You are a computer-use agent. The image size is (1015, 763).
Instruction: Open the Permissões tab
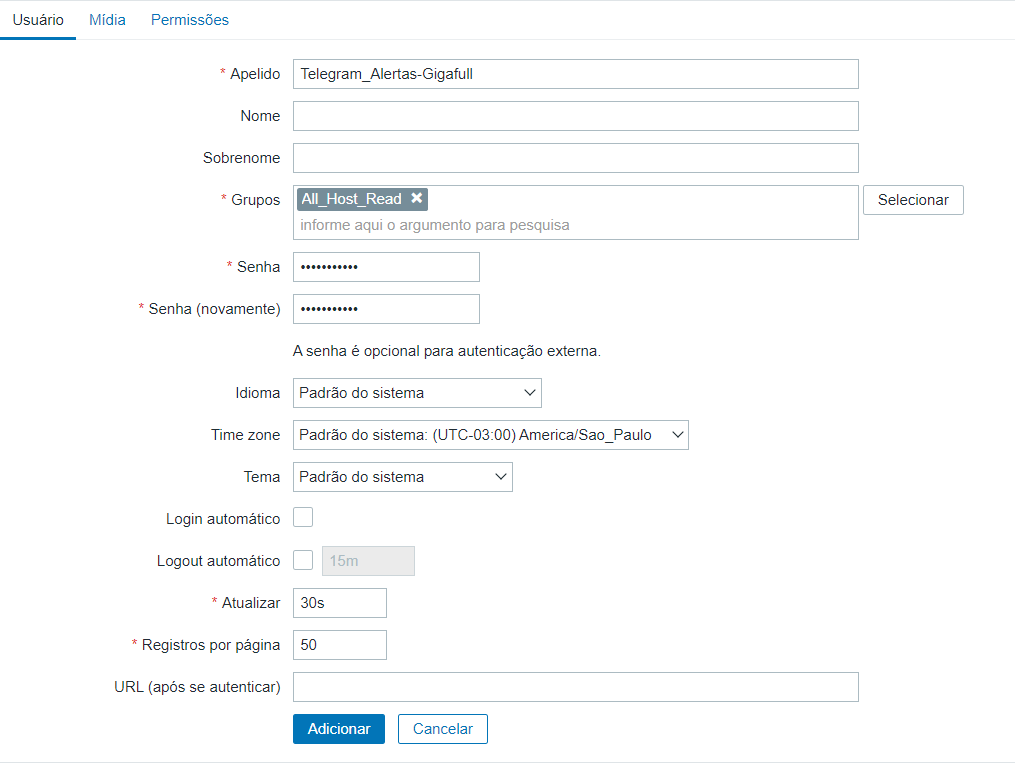pos(190,20)
